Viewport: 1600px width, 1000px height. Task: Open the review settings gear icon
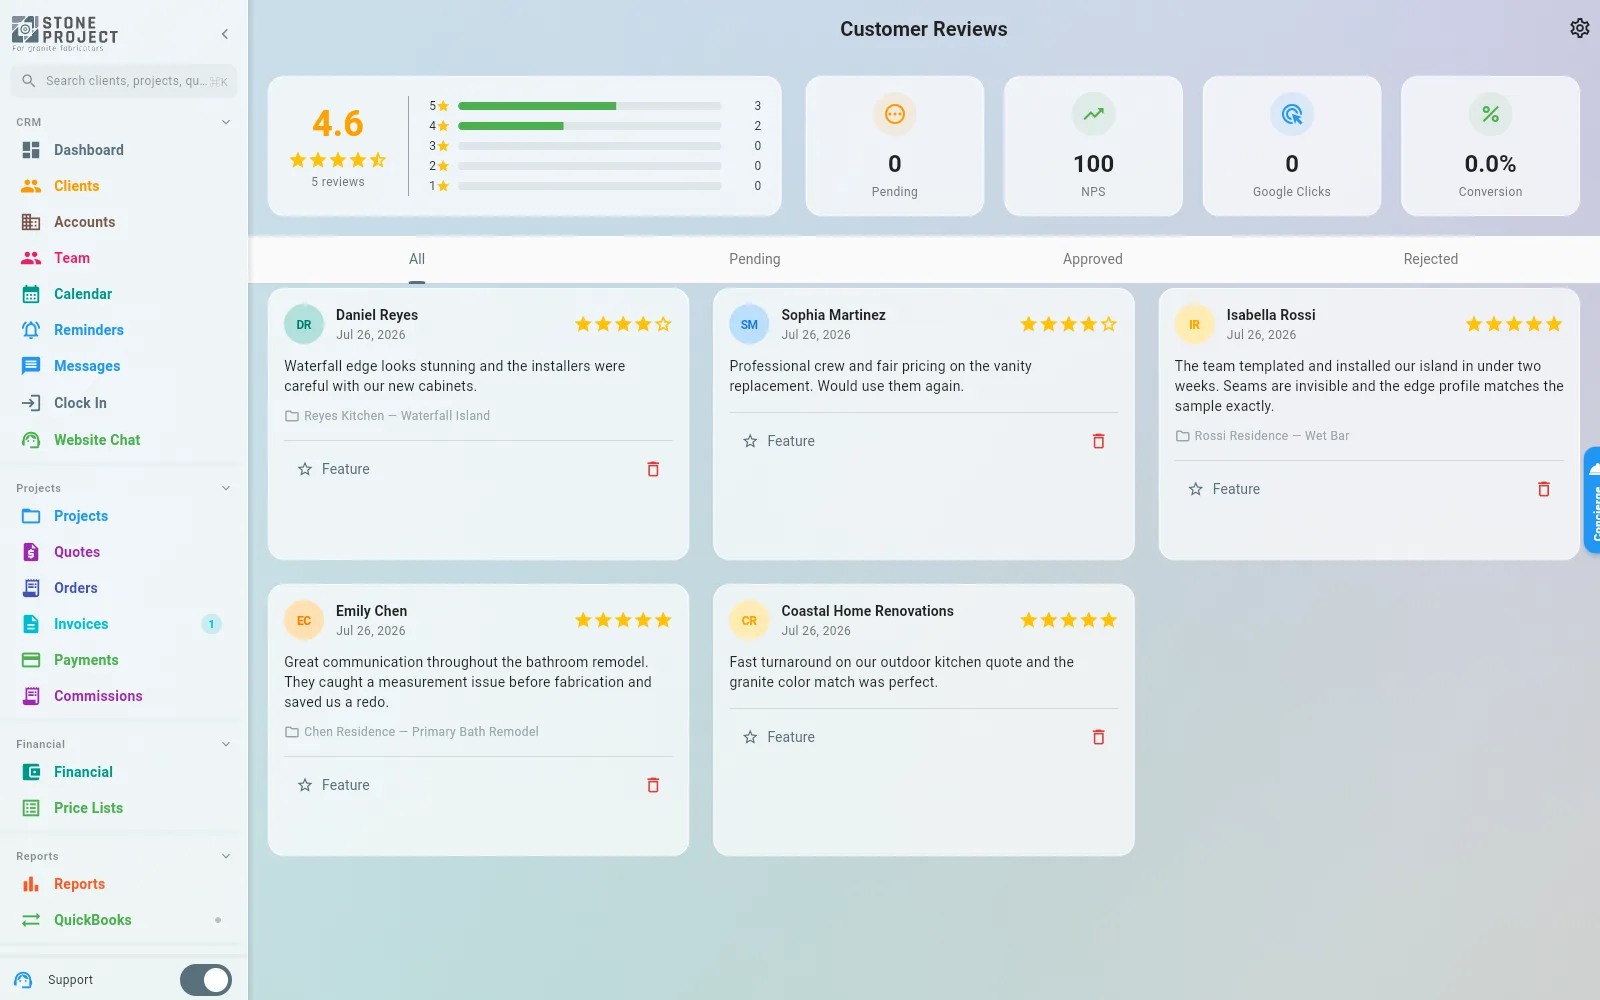click(1579, 28)
